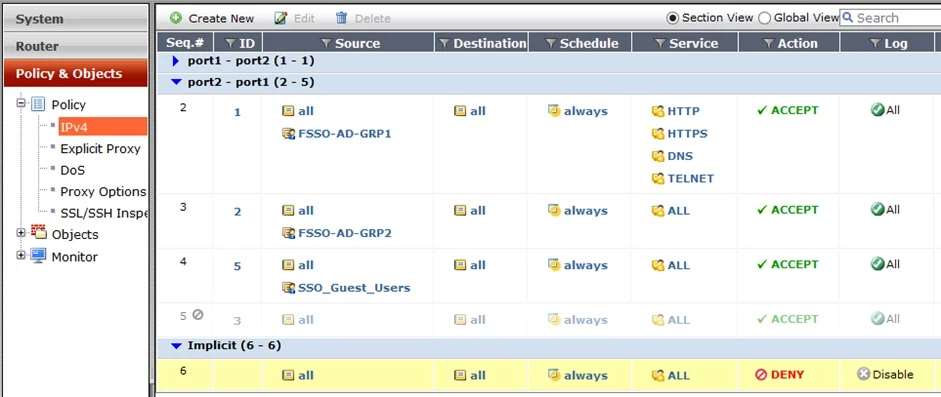
Task: Click the HTTPS service text
Action: [x=687, y=134]
